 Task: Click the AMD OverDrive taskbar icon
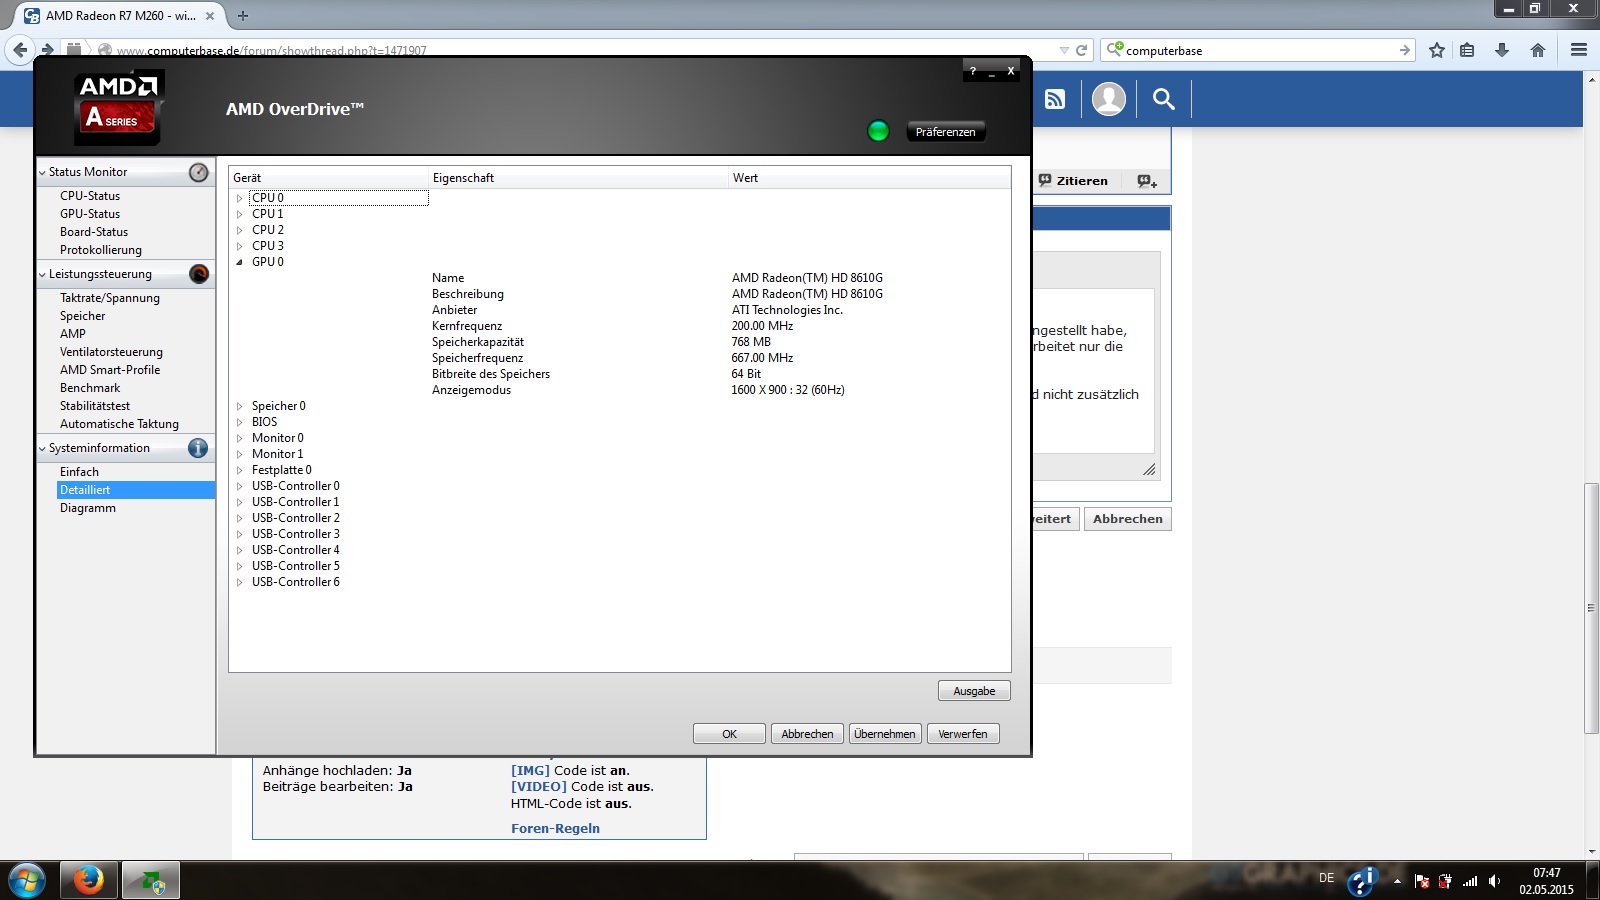coord(151,881)
